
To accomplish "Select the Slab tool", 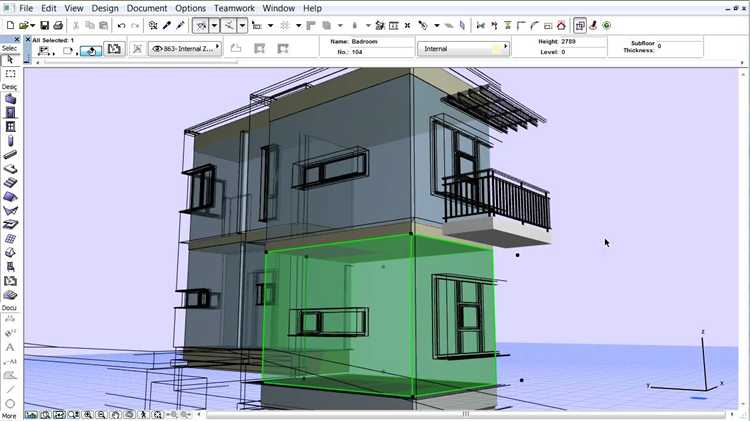I will click(10, 168).
